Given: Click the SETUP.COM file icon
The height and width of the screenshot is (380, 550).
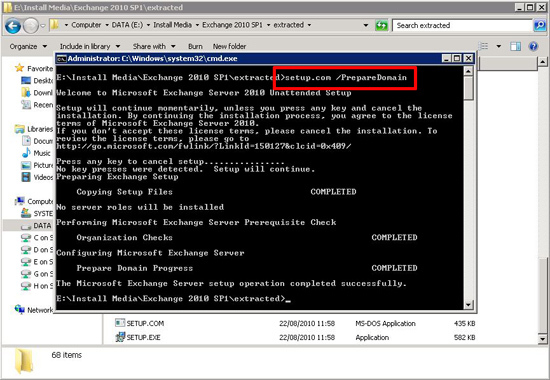Looking at the screenshot, I should tap(120, 323).
